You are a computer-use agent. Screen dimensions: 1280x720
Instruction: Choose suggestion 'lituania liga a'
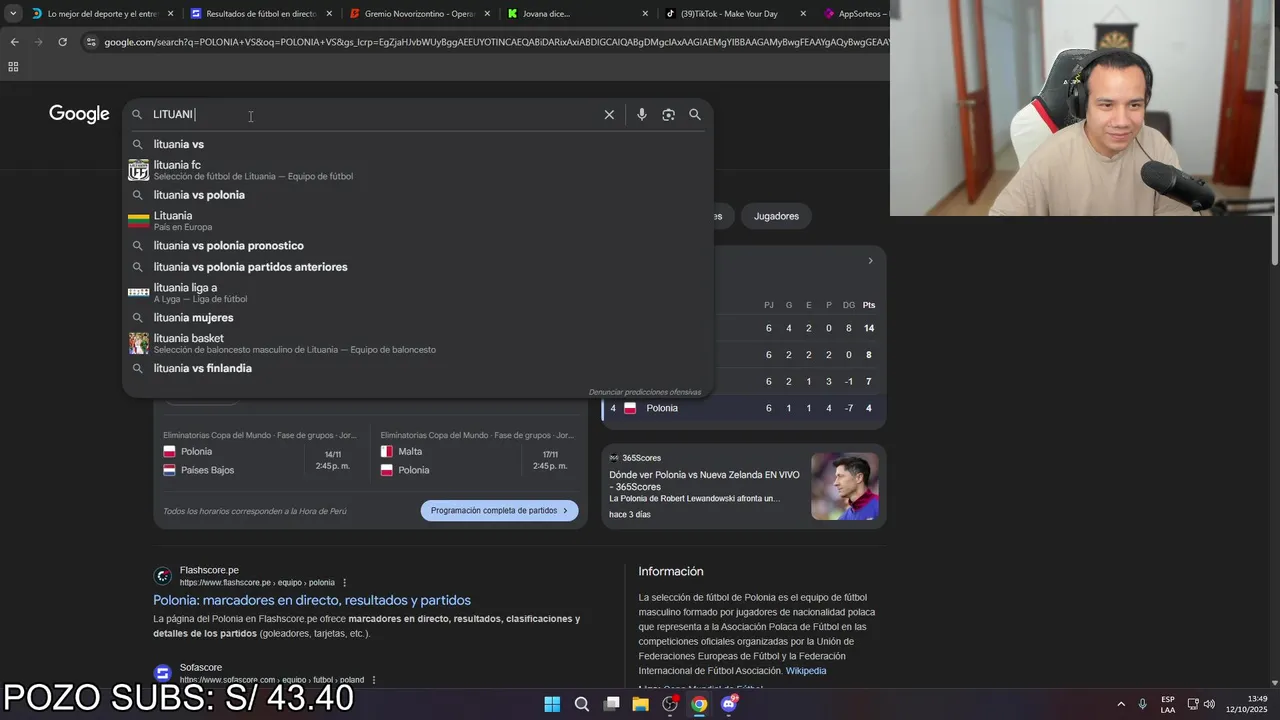[x=418, y=293]
